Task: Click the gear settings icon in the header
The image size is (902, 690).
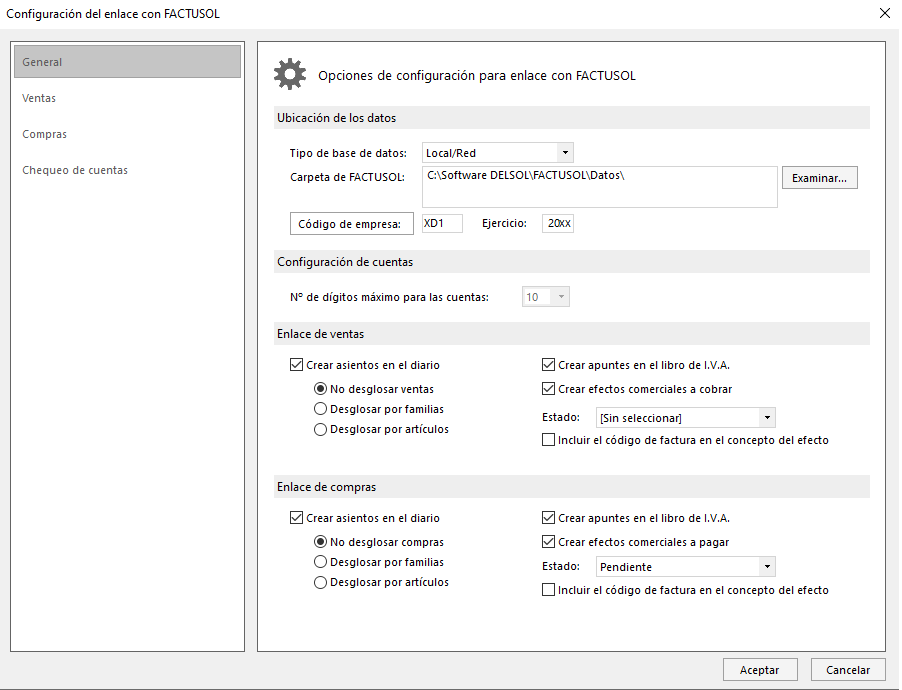Action: [x=290, y=74]
